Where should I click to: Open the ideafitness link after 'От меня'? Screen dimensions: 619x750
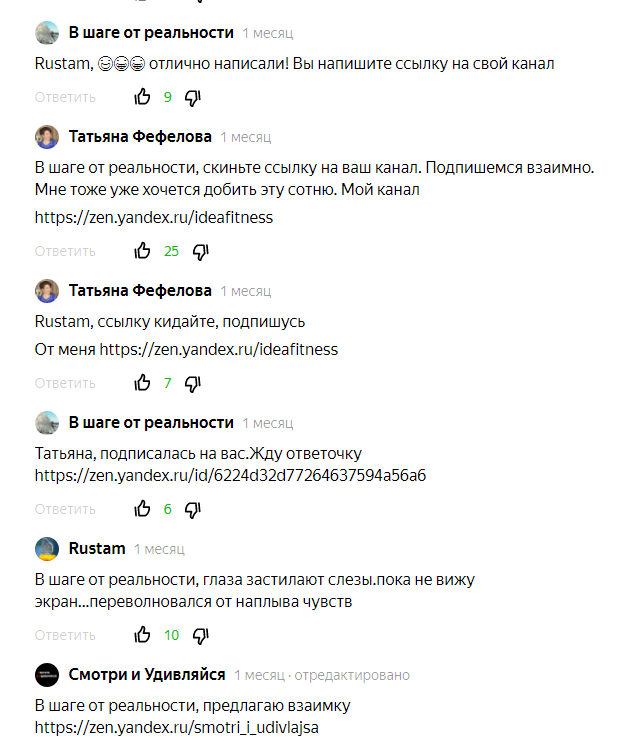218,349
